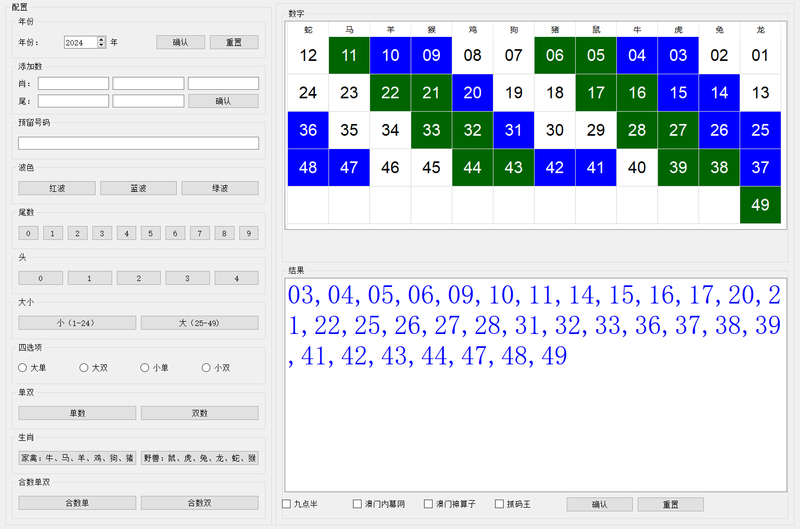The width and height of the screenshot is (800, 529).
Task: Select green number cell 44
Action: coord(472,167)
